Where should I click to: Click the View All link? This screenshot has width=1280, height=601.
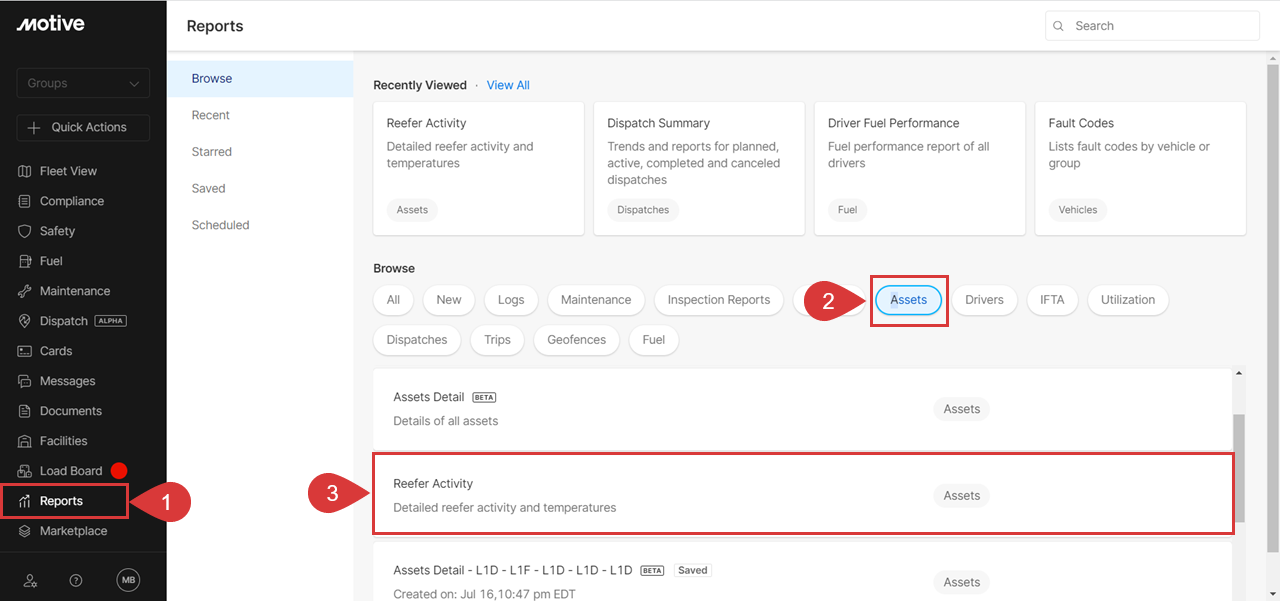[508, 85]
